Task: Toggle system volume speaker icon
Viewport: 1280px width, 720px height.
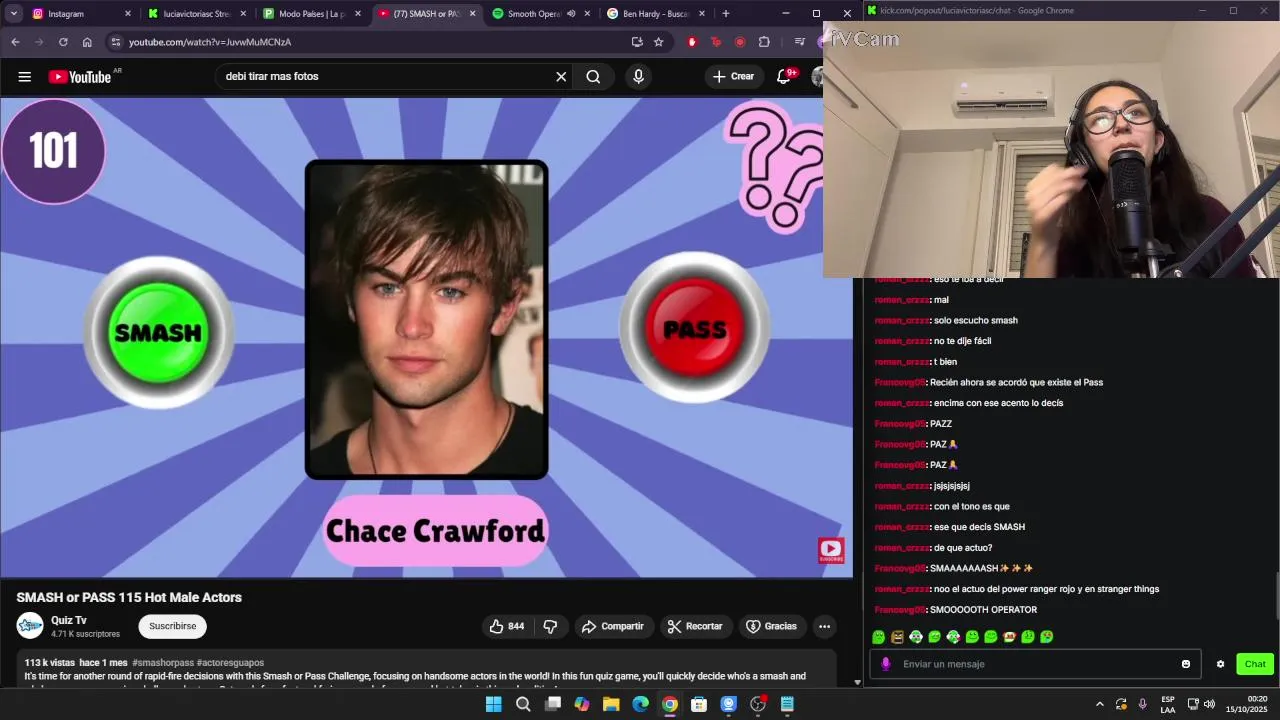Action: 1209,704
